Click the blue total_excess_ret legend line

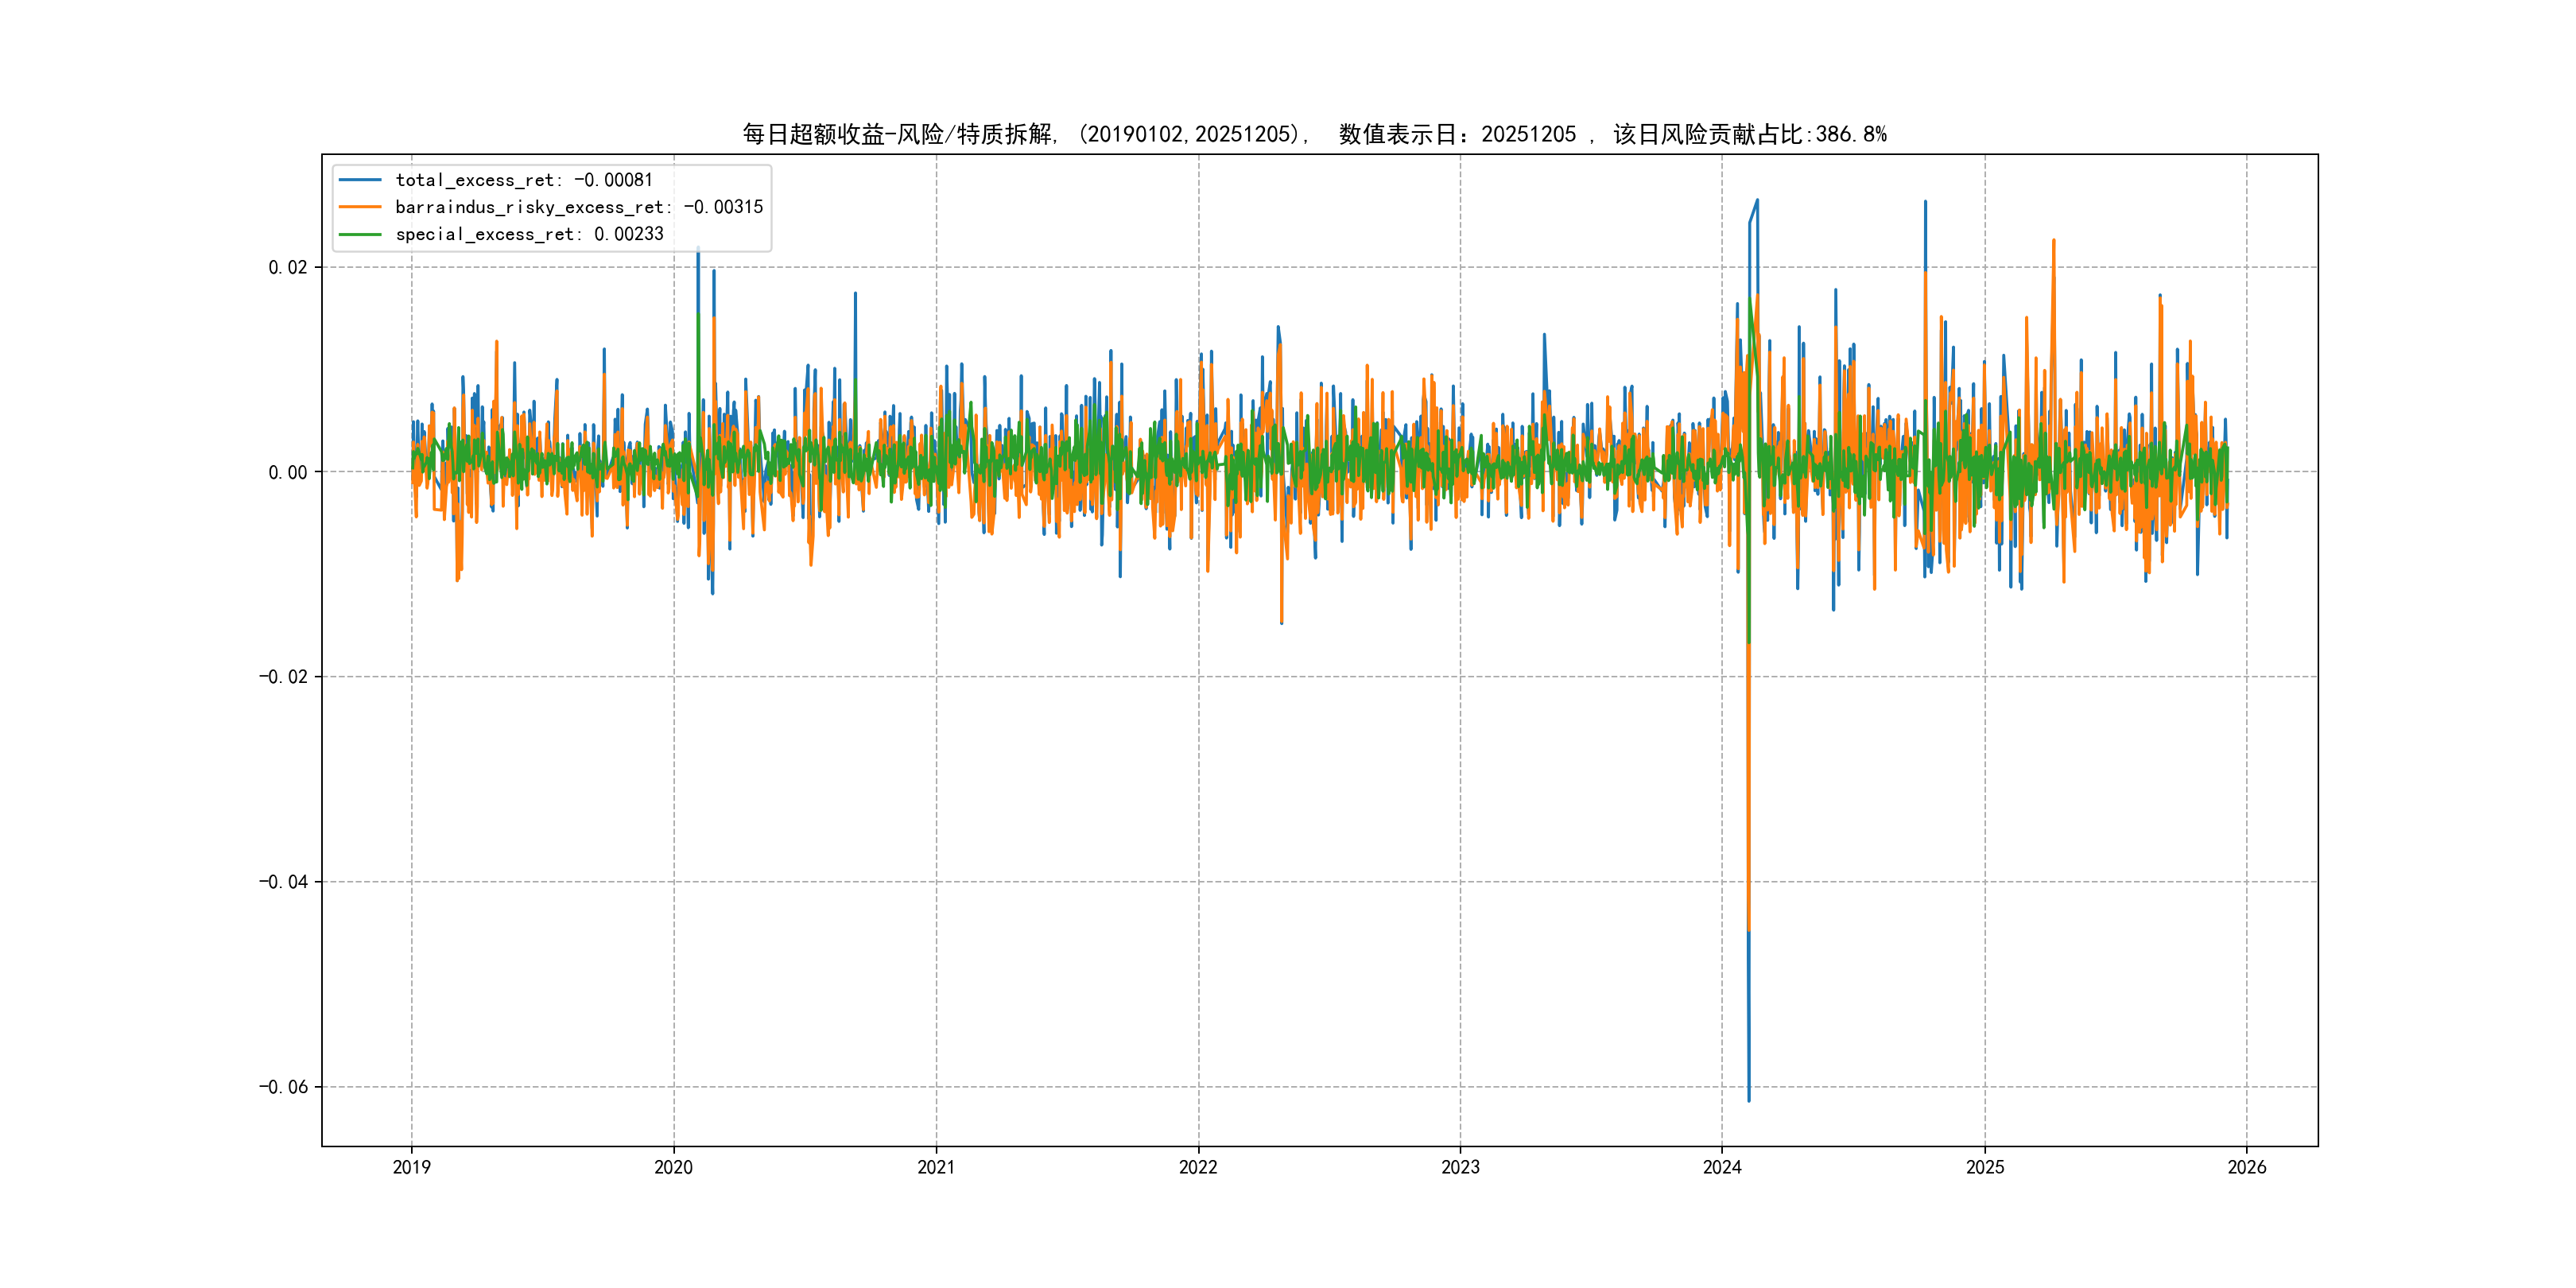[x=360, y=180]
